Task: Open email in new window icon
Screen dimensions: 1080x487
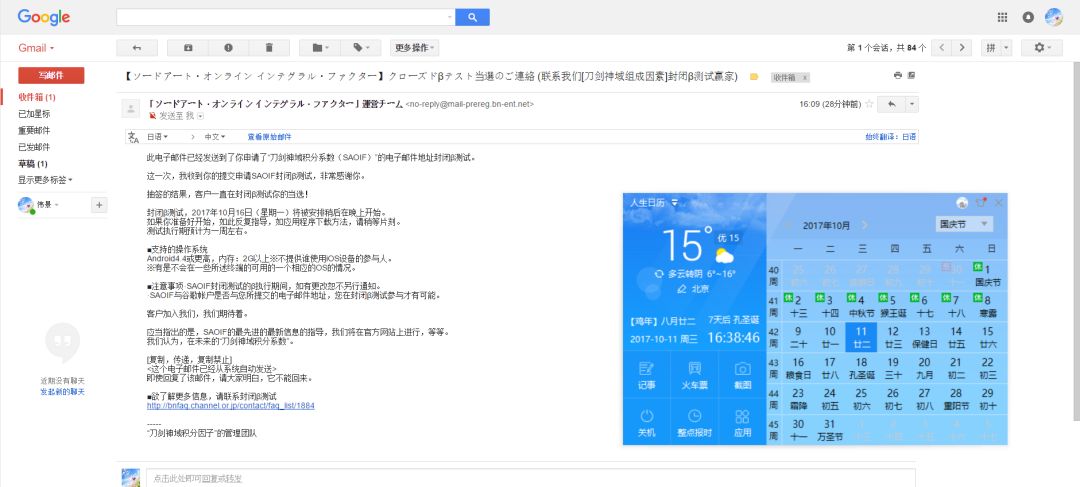Action: point(911,75)
